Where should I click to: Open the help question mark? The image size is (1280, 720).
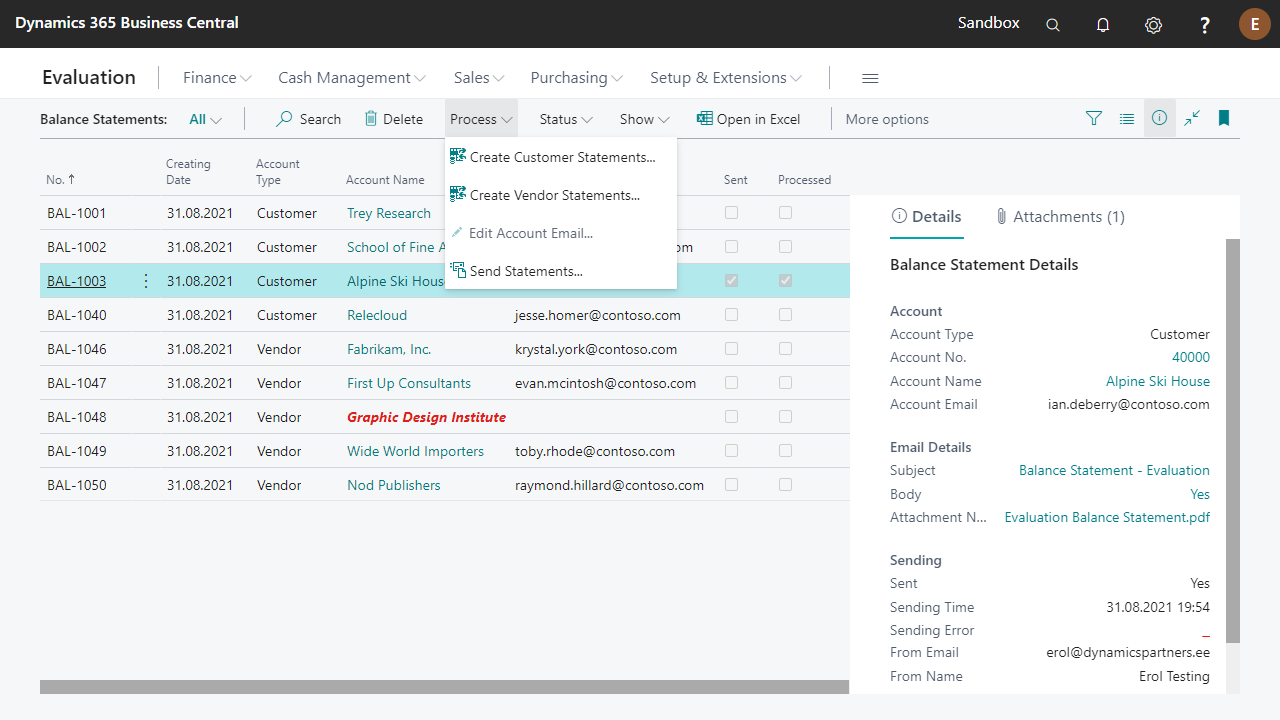point(1205,25)
